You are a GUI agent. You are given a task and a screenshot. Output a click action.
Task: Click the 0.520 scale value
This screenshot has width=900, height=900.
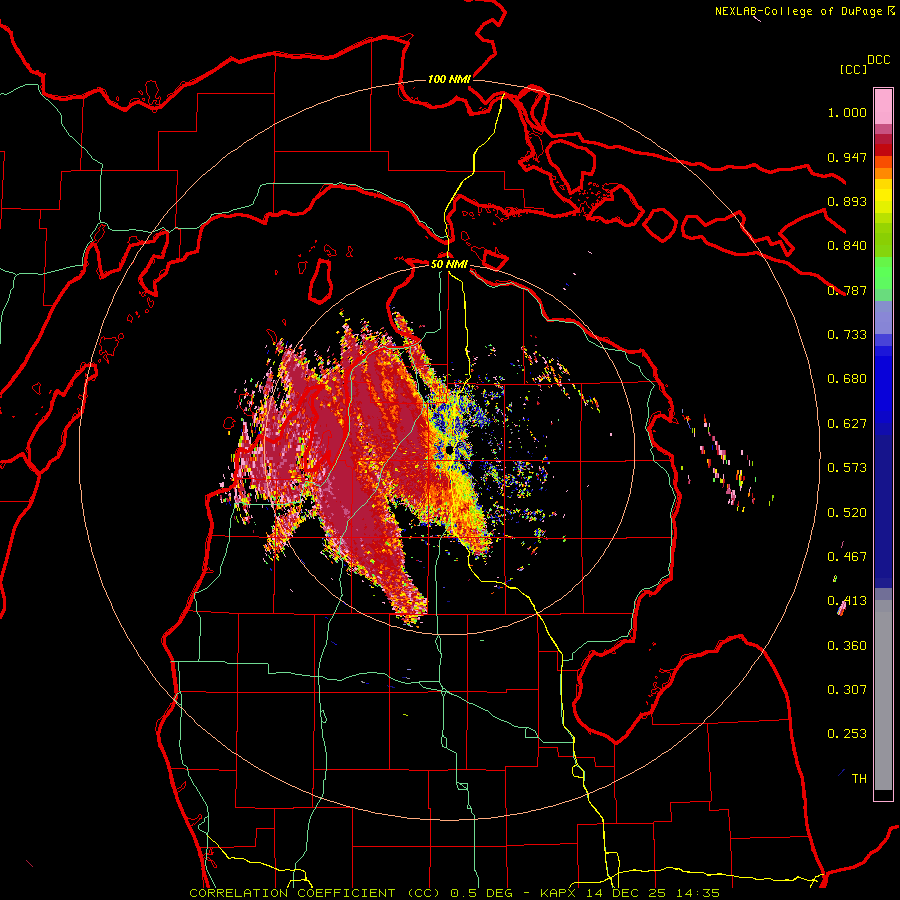[x=847, y=513]
